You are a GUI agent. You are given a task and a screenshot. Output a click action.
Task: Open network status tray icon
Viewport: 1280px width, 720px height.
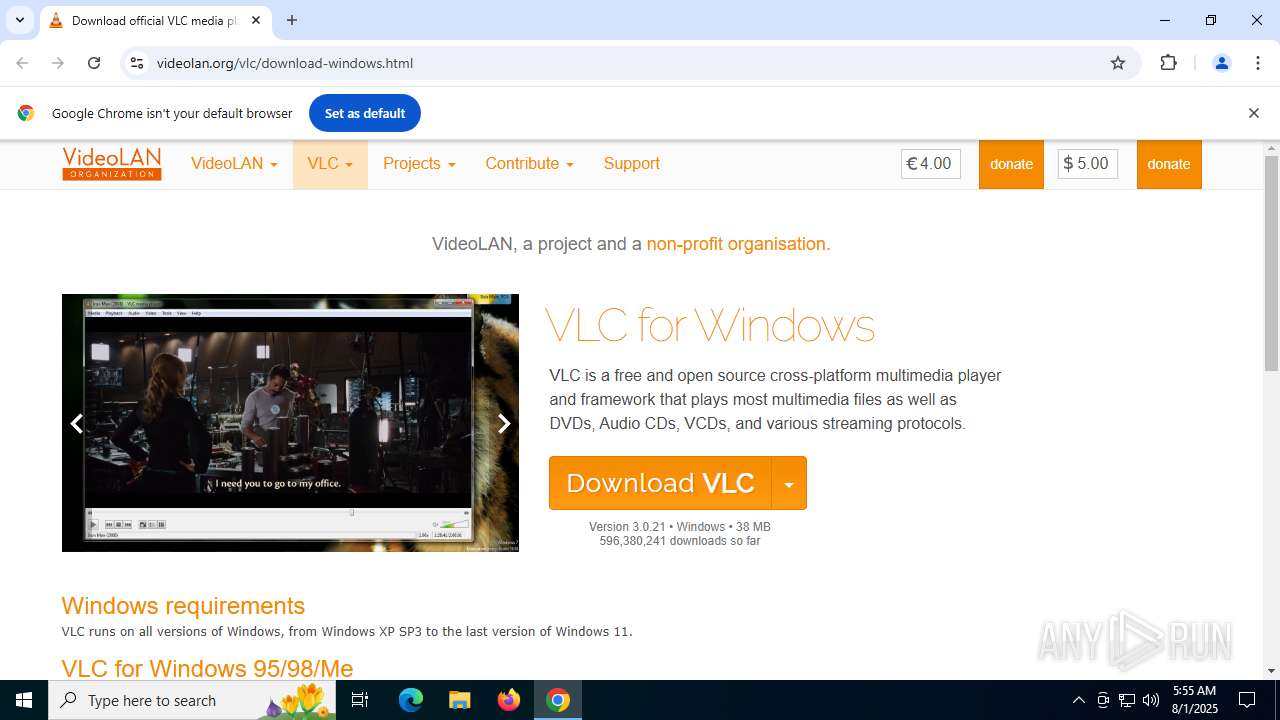[x=1127, y=700]
